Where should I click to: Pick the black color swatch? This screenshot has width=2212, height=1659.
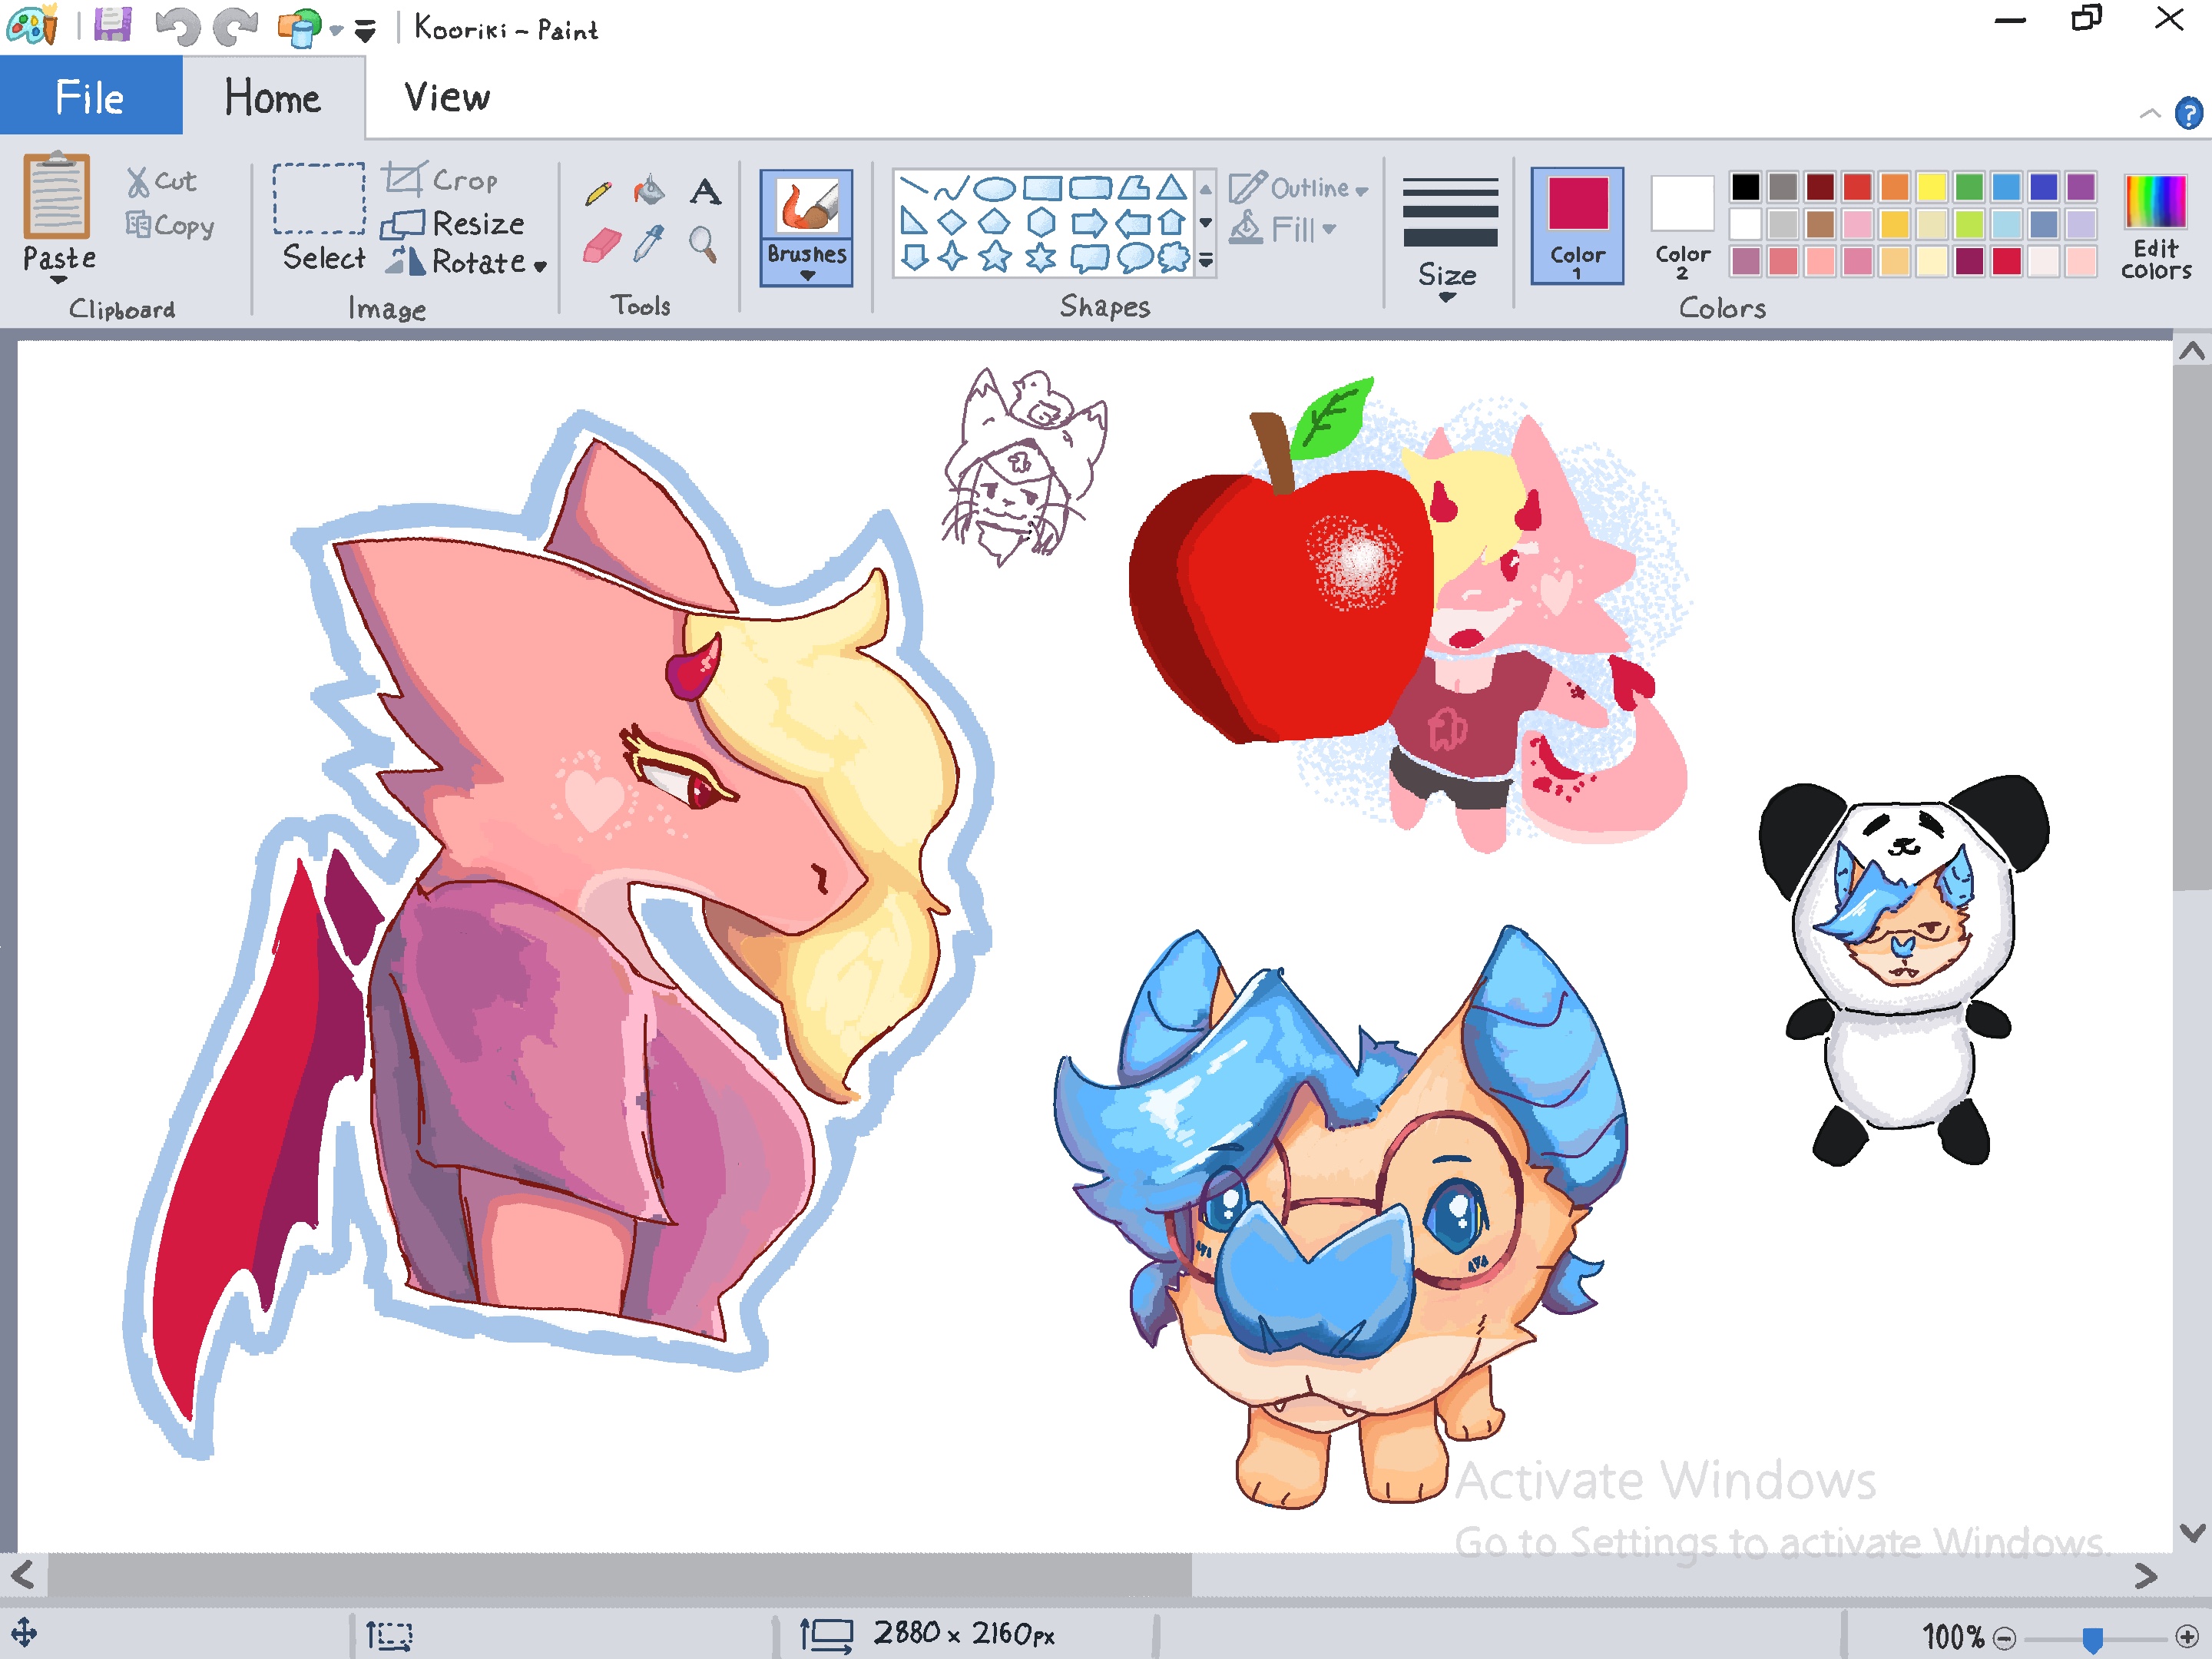tap(1745, 187)
